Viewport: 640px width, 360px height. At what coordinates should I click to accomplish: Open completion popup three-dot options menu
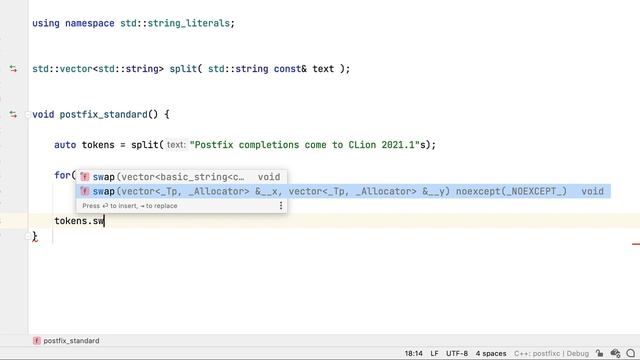[281, 206]
